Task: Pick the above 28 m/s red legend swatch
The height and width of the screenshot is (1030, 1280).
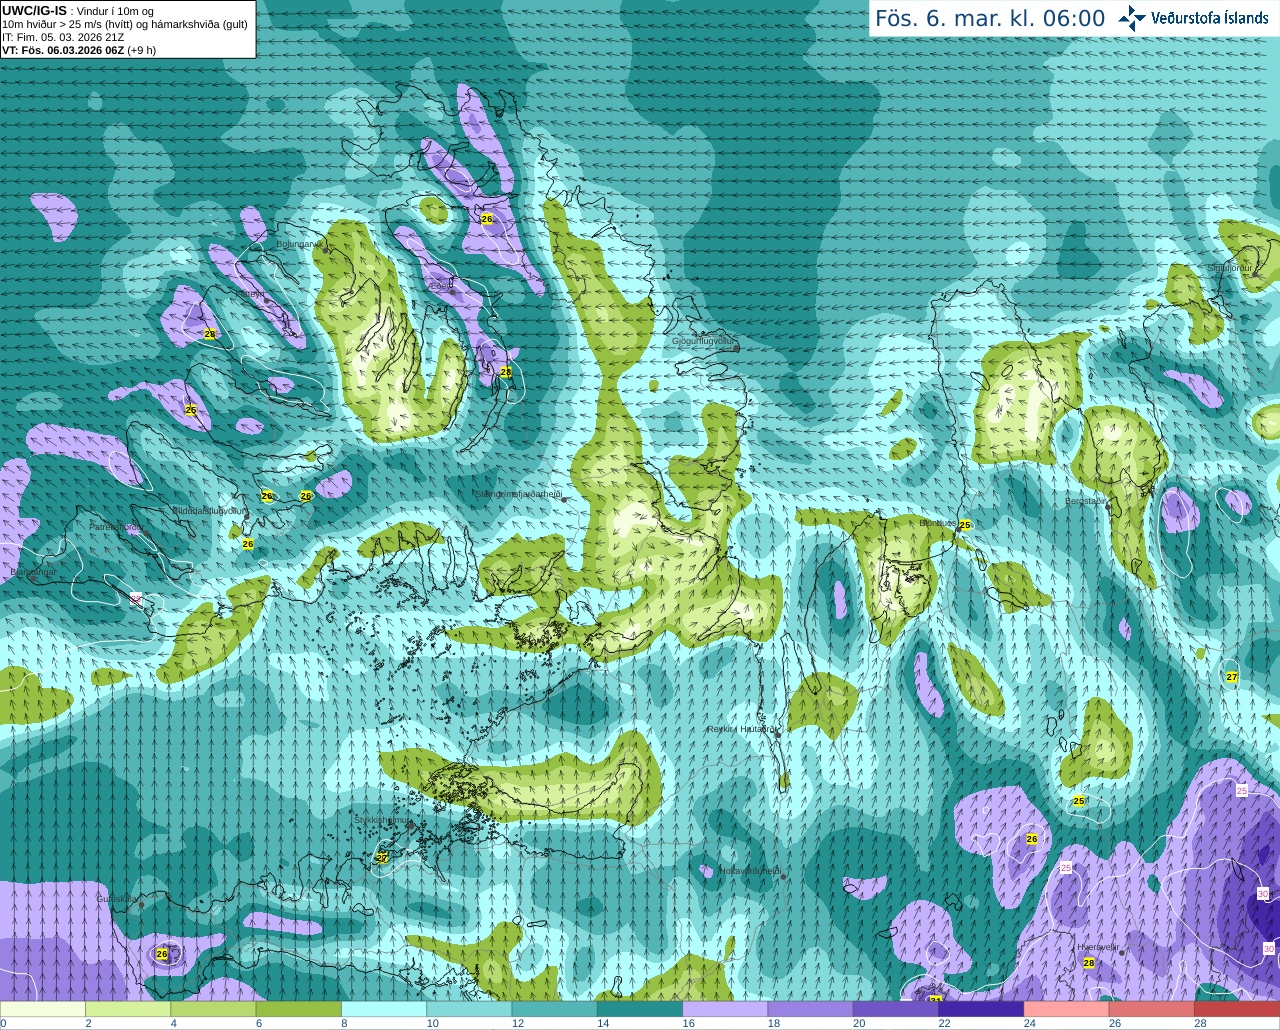Action: (1237, 1009)
